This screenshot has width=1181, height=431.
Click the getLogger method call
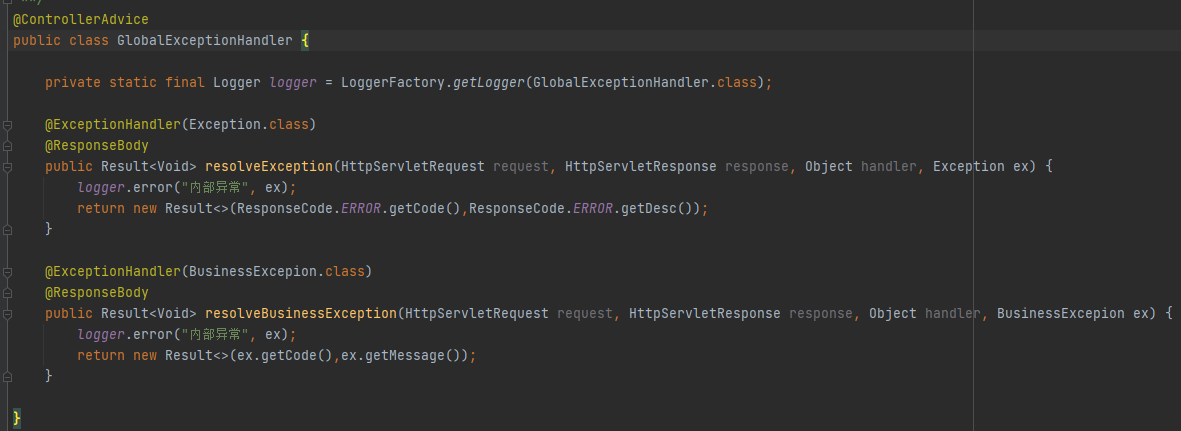point(489,82)
